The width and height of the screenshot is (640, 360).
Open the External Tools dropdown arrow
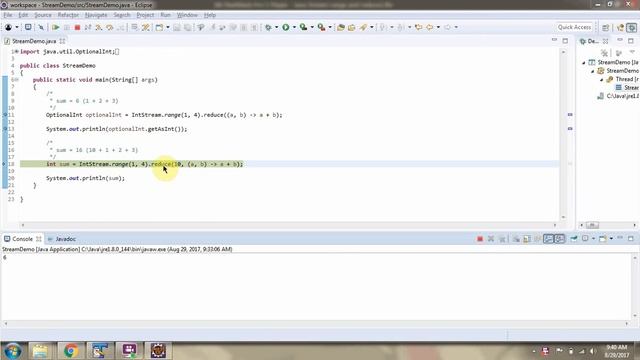330,27
